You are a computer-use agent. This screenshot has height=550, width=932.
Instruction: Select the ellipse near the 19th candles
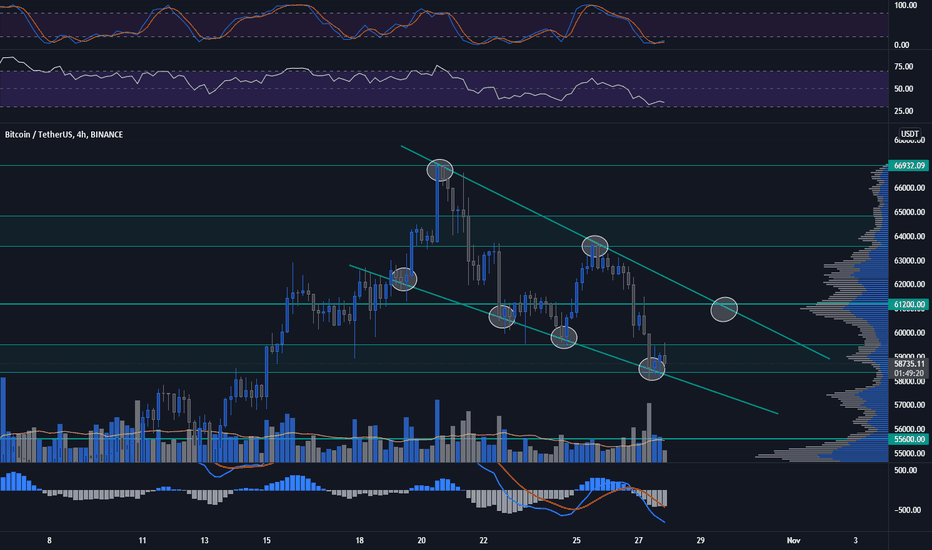[404, 279]
